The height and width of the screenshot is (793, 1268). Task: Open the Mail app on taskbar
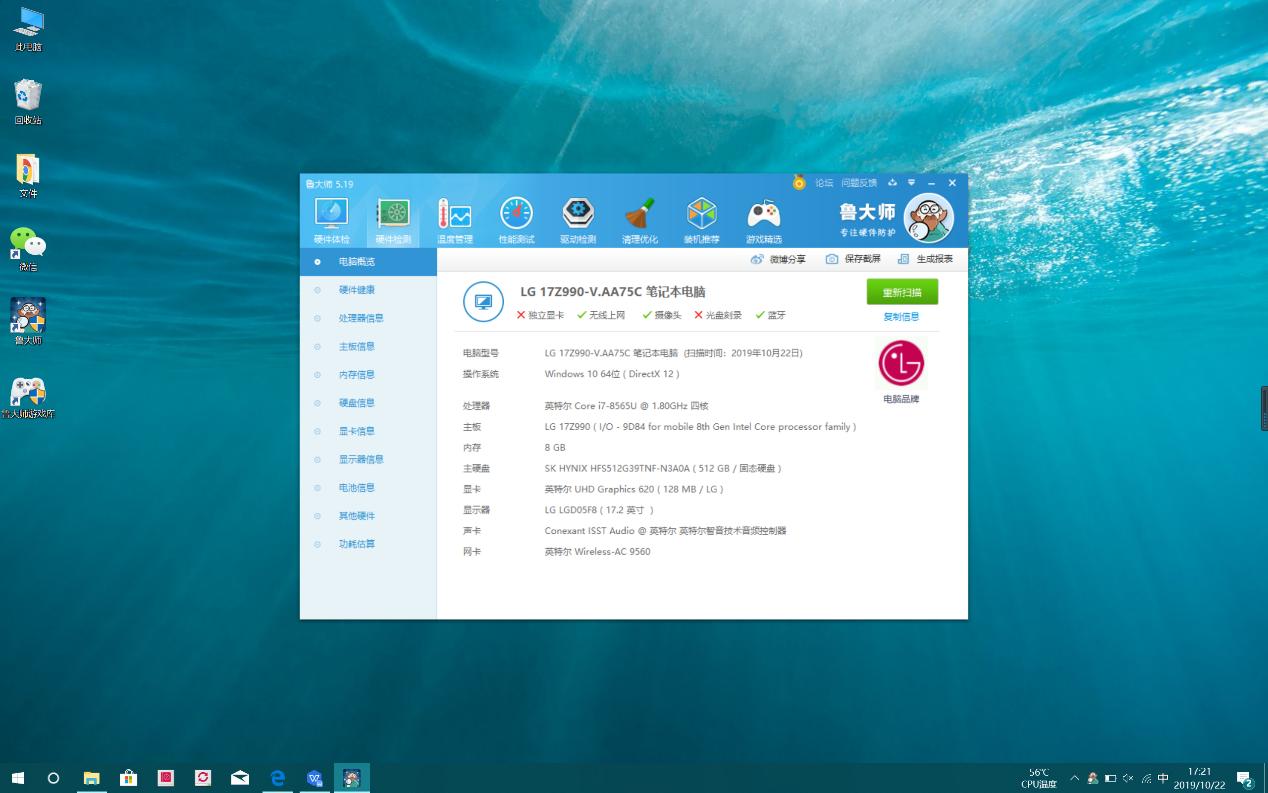pos(240,778)
